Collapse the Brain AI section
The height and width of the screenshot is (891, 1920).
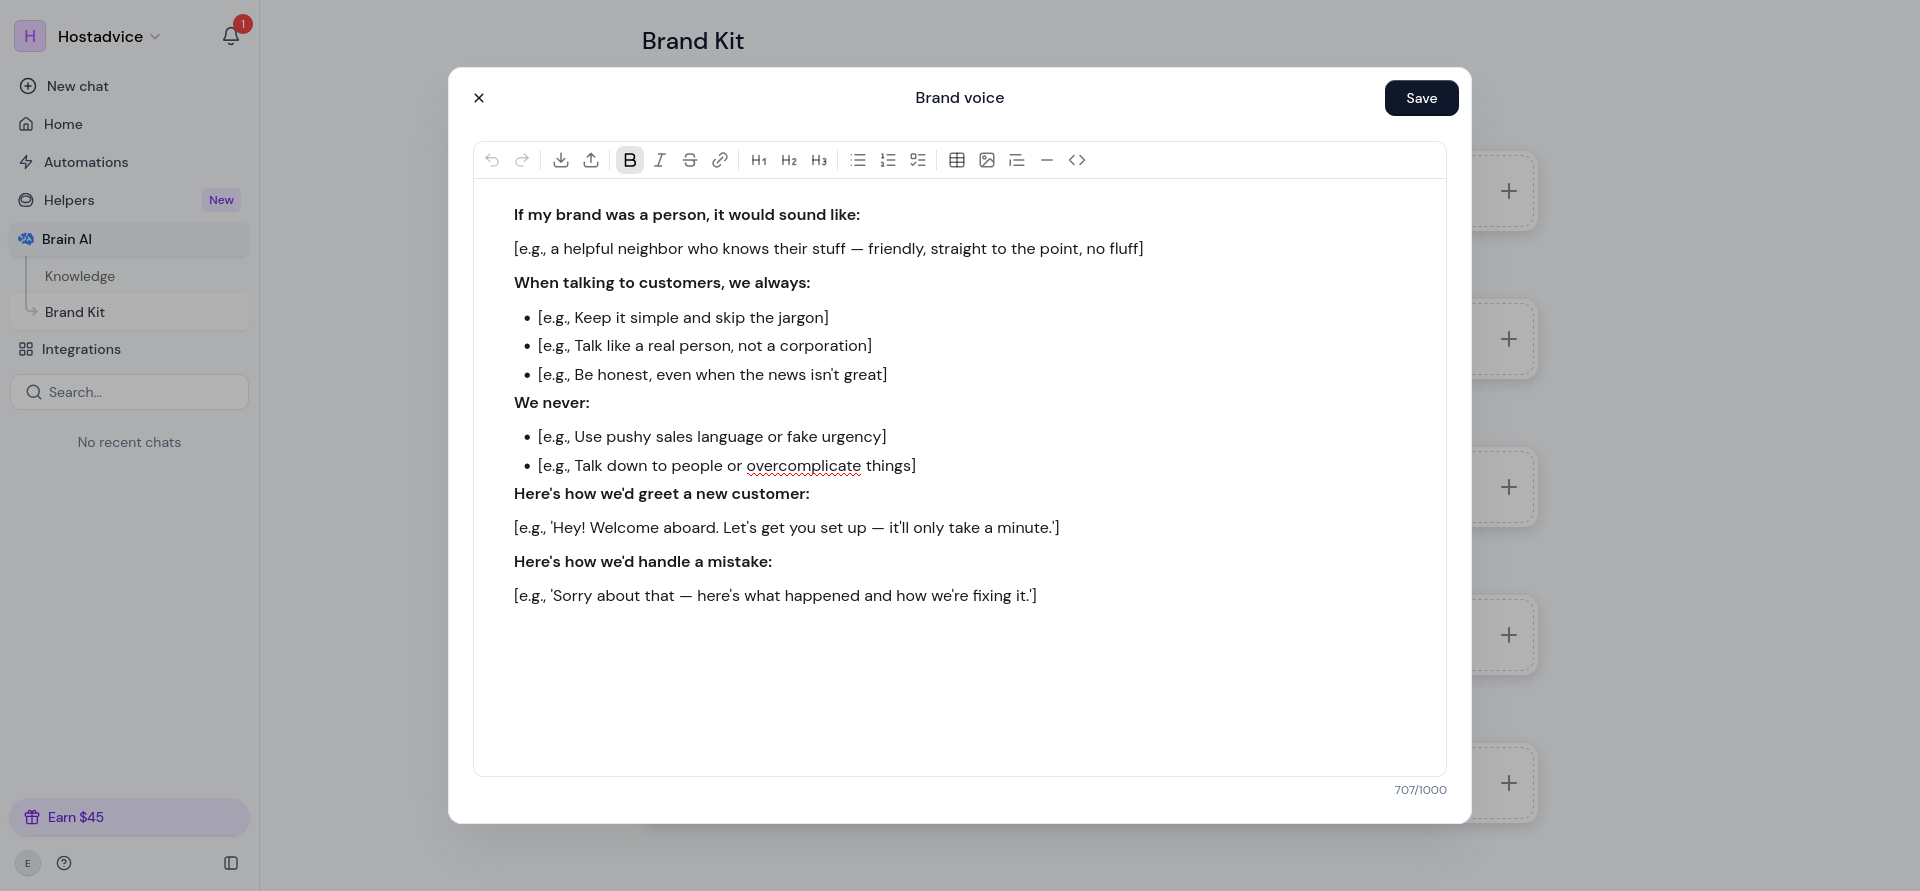click(x=129, y=239)
